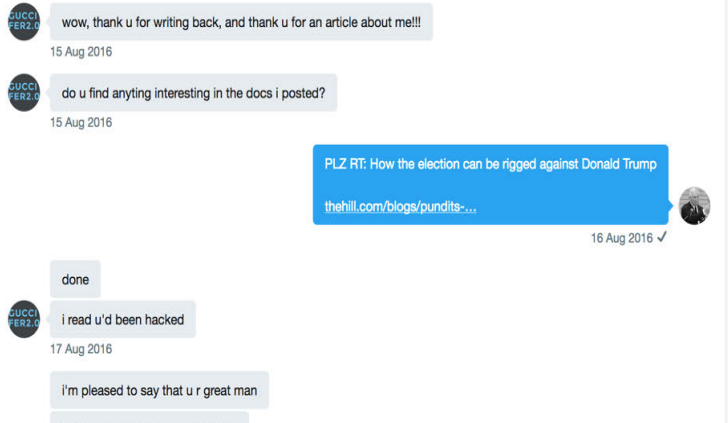This screenshot has width=728, height=423.
Task: Click first 15 Aug 2016 timestamp
Action: tap(81, 52)
